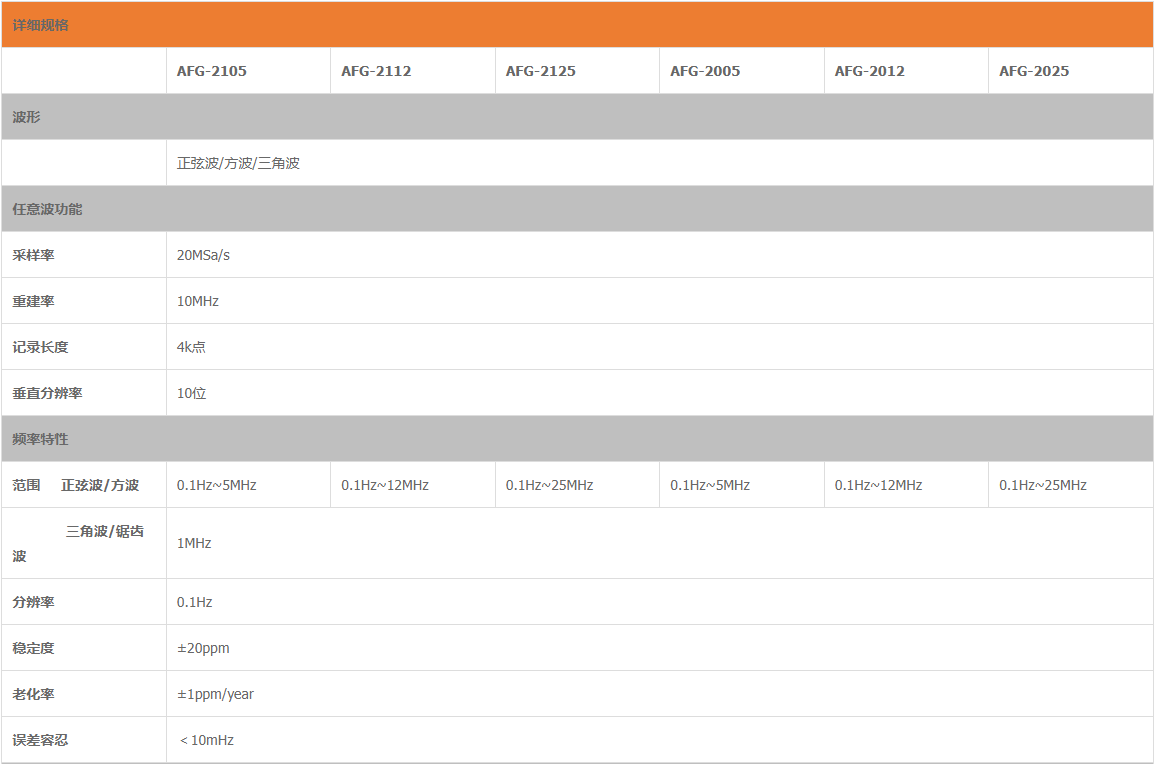Click the 重建率 row label

[x=33, y=301]
